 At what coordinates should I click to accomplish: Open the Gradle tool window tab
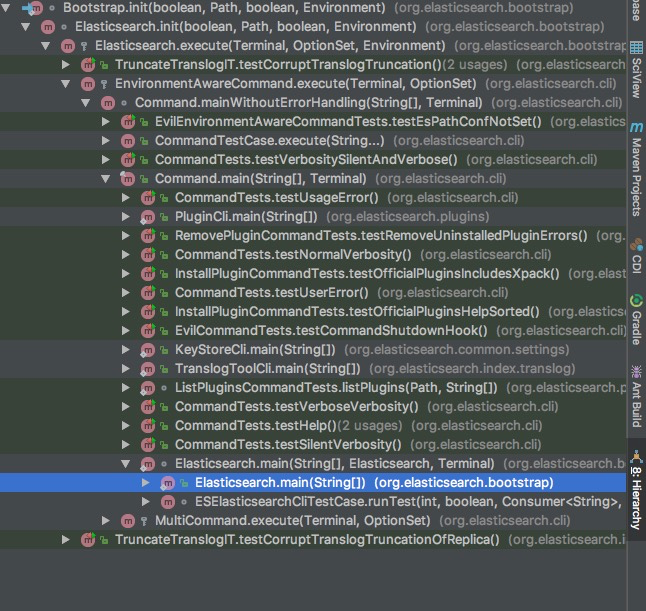point(636,320)
